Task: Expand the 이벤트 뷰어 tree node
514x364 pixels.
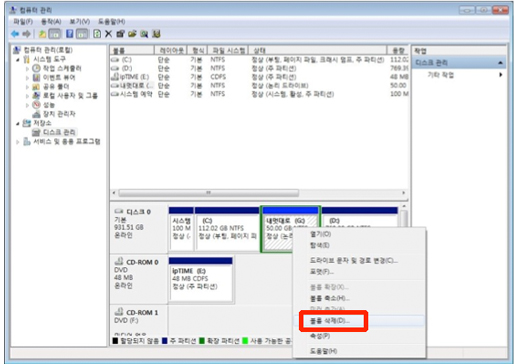Action: click(x=27, y=78)
